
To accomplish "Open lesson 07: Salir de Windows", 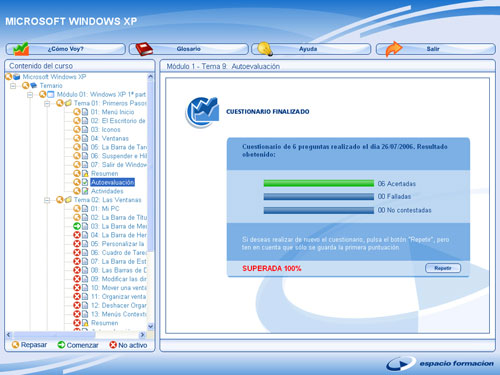I will [x=119, y=165].
